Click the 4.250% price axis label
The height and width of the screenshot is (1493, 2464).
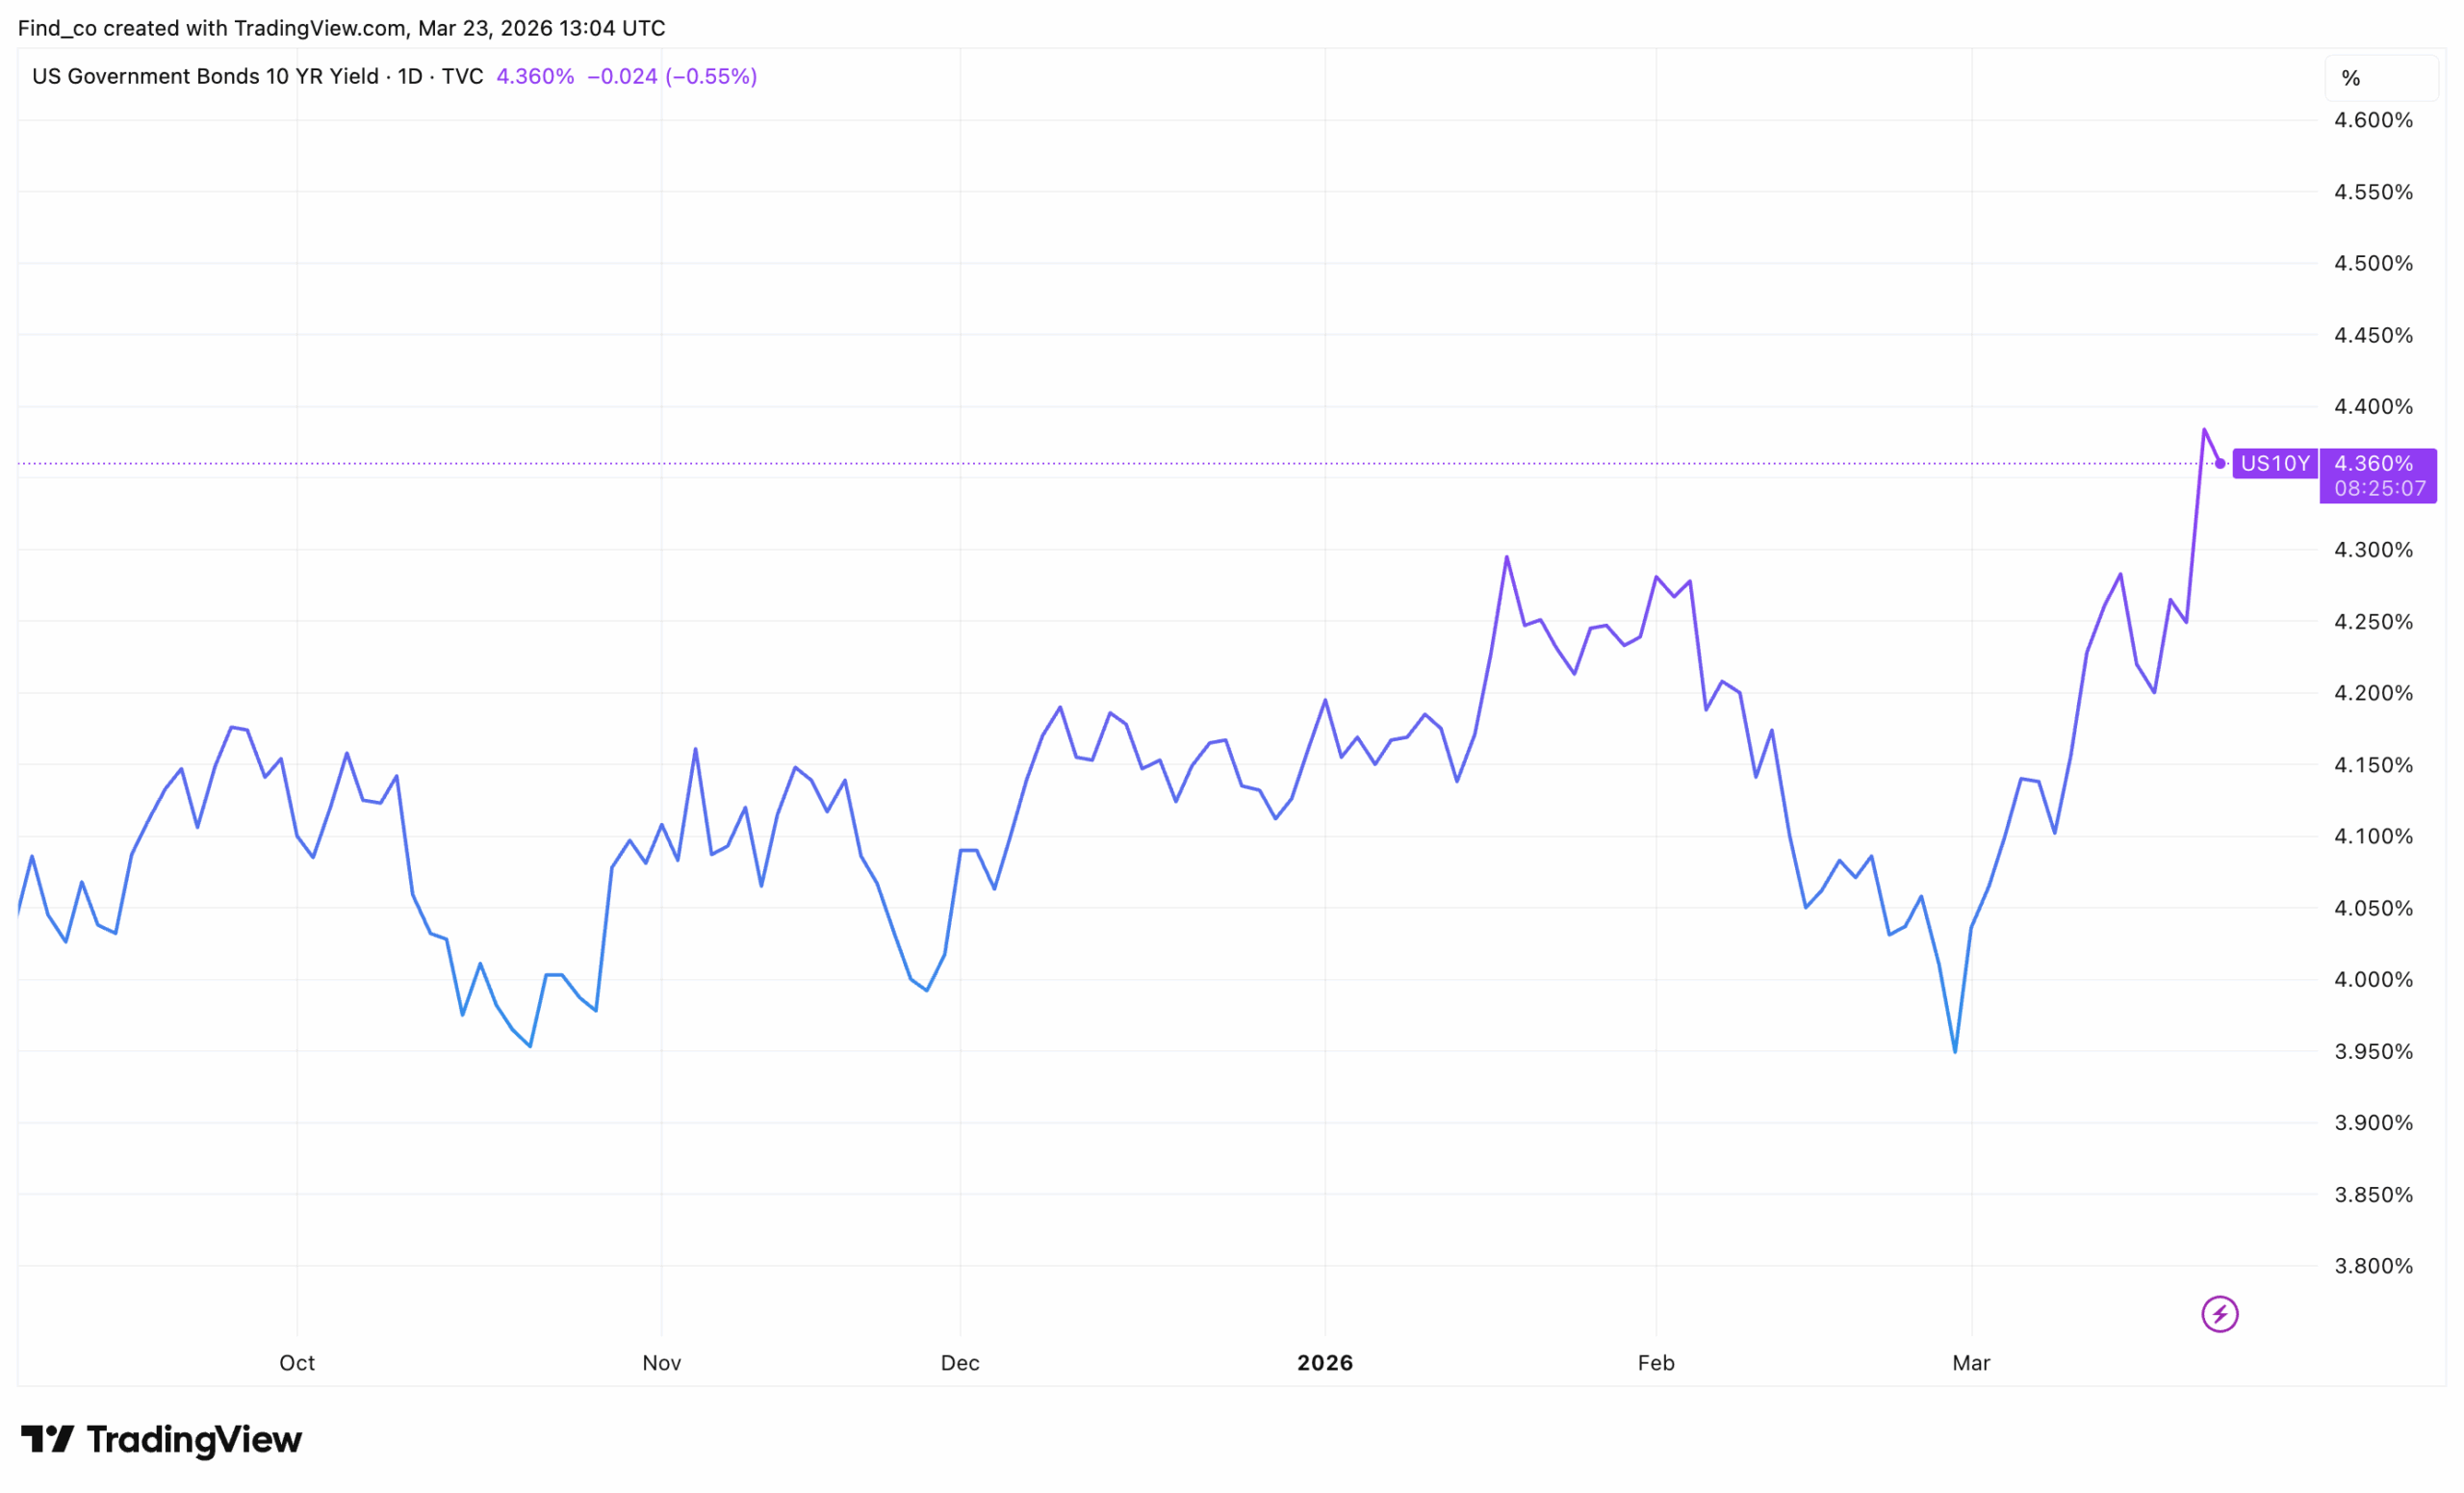click(x=2373, y=622)
